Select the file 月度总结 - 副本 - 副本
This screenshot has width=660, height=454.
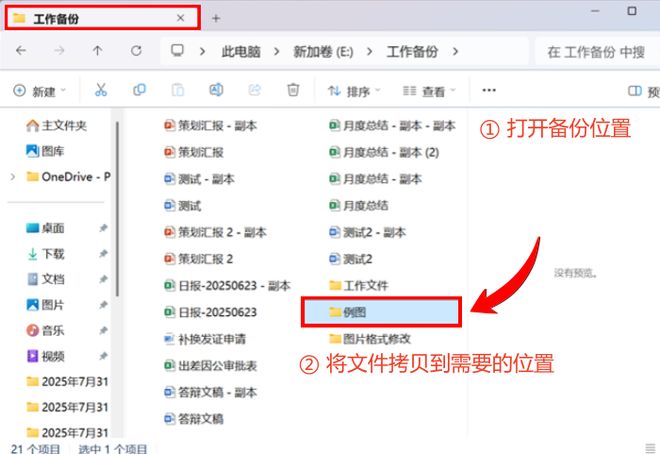tap(392, 125)
